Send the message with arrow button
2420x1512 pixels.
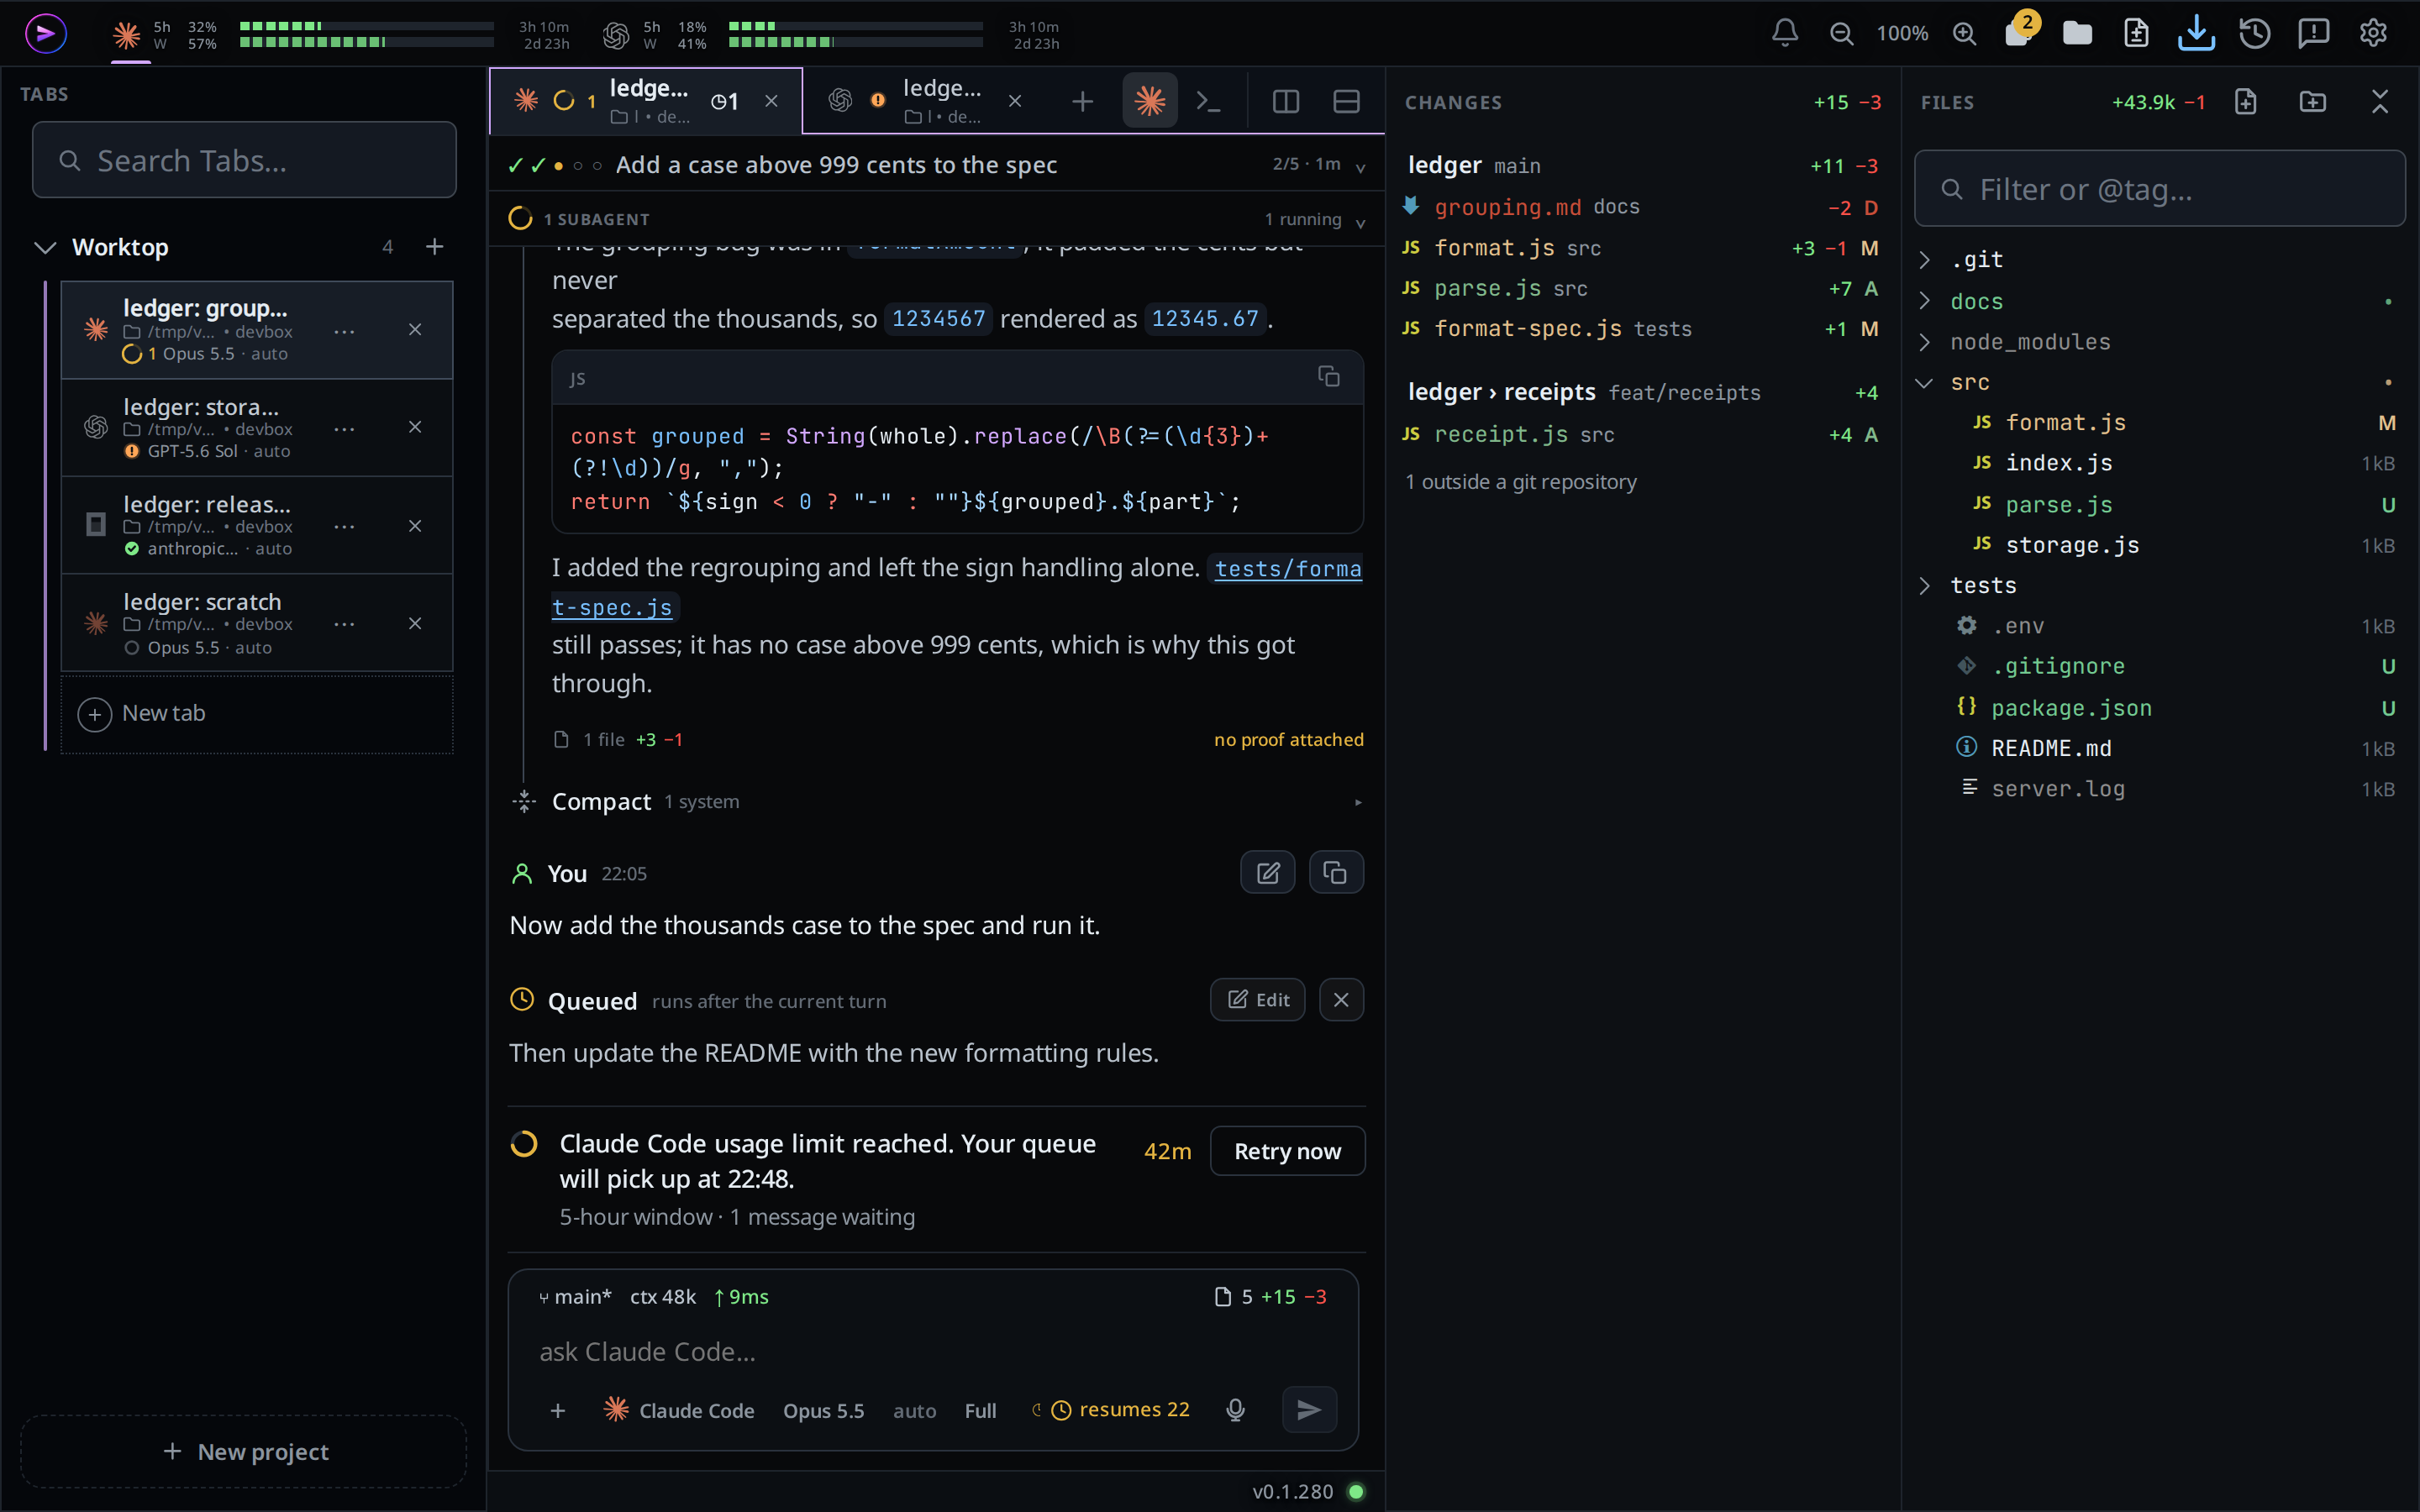(1309, 1409)
